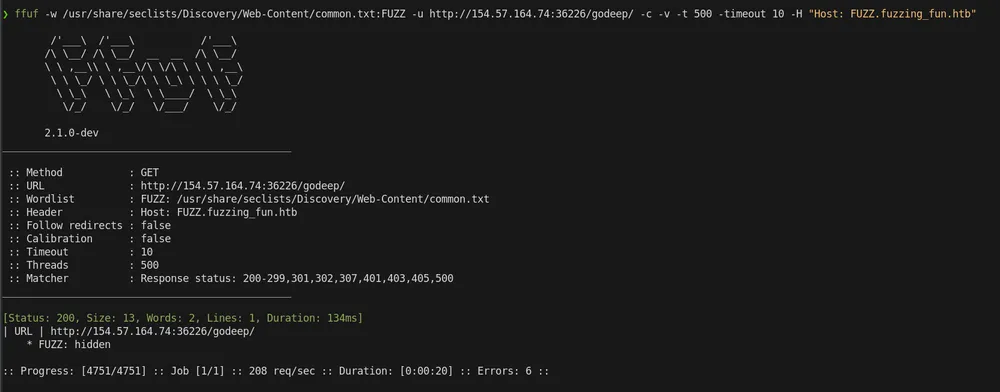Click the Calibration false value
This screenshot has height=392, width=1000.
156,239
